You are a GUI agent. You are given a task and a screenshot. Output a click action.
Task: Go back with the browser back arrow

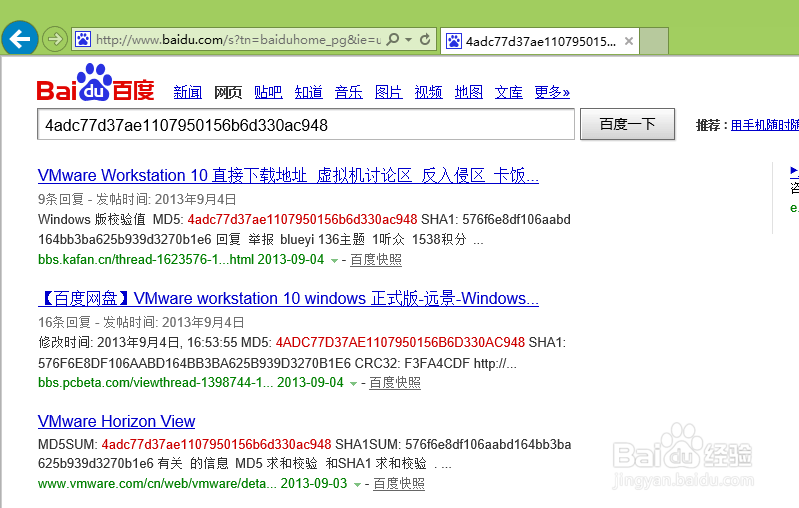19,38
